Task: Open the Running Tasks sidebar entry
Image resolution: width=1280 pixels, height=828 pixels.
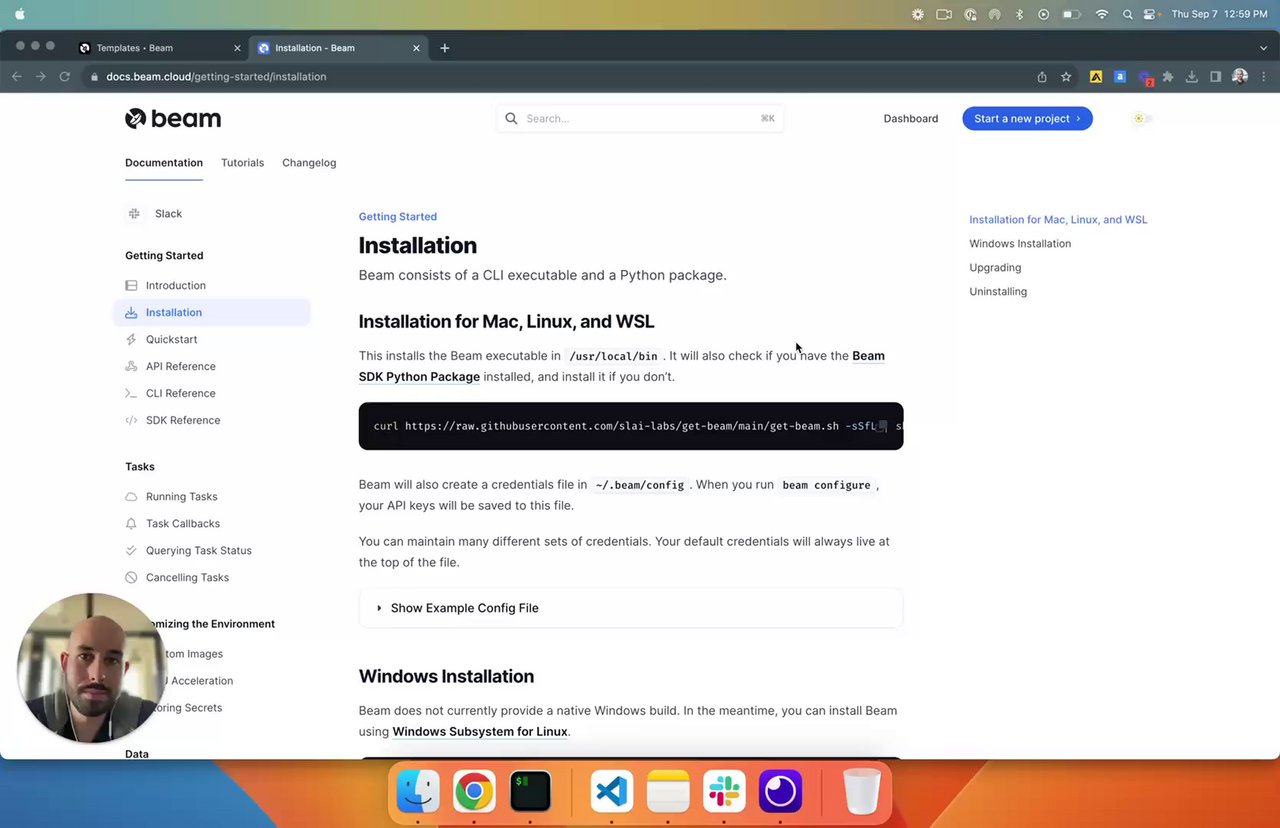Action: tap(181, 496)
